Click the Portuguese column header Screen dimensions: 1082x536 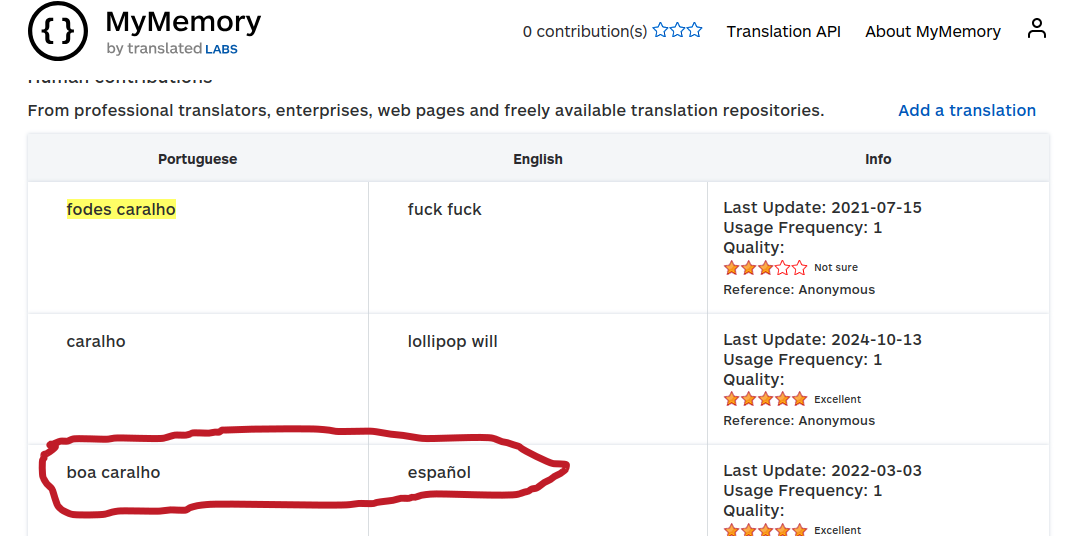[197, 159]
